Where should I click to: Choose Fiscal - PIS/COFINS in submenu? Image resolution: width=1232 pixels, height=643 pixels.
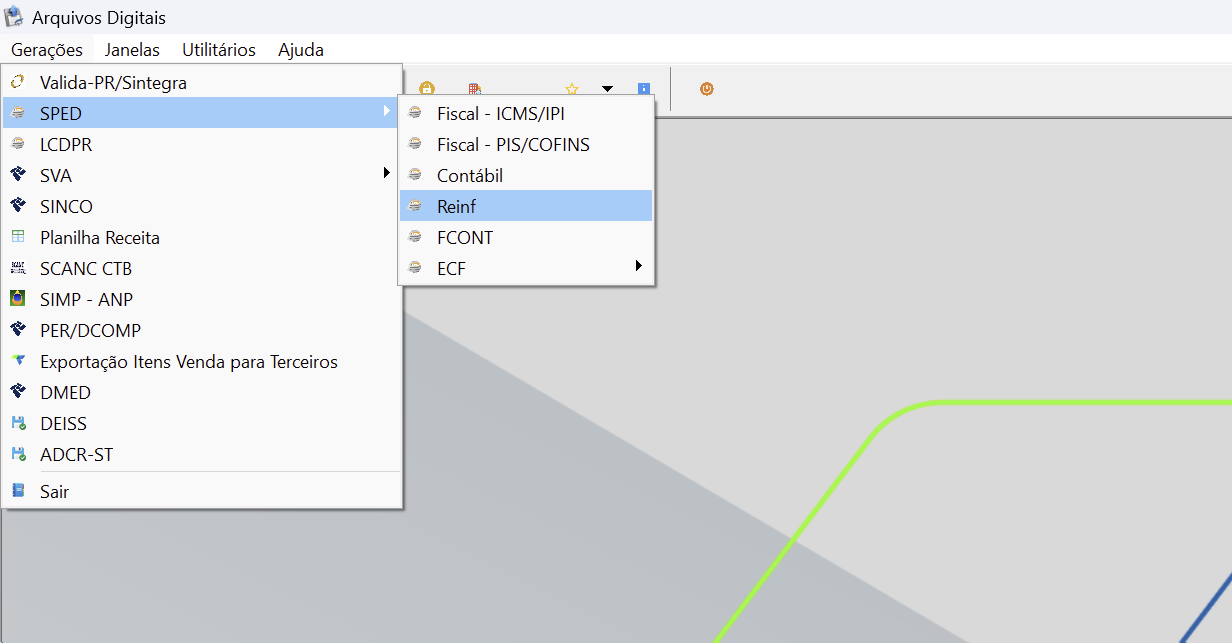click(x=526, y=144)
